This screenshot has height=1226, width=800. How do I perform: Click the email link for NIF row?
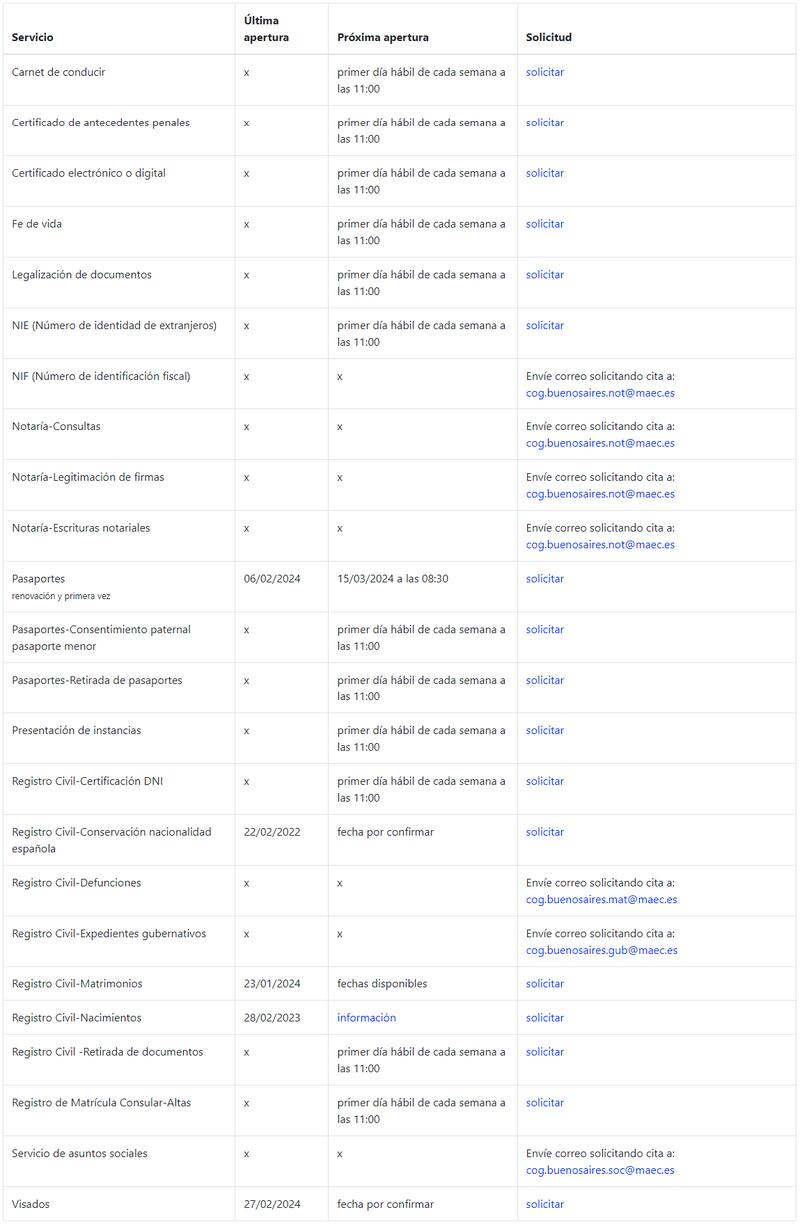(600, 393)
